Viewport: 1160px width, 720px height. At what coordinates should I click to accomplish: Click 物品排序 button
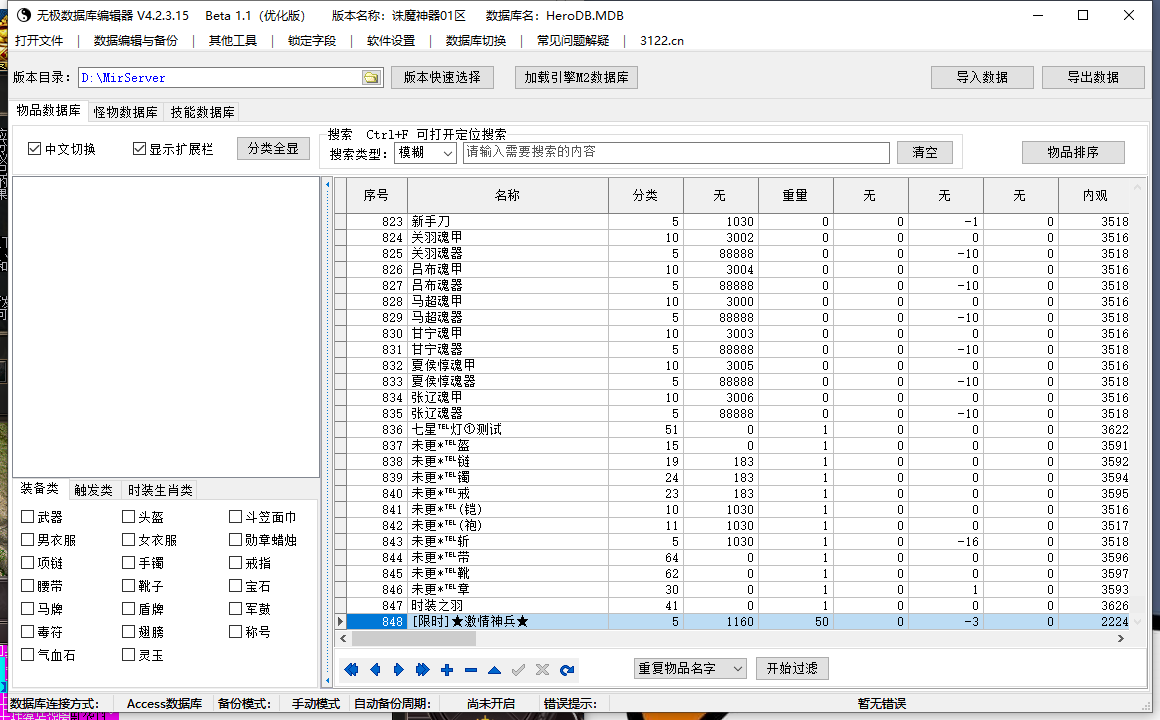(1073, 152)
